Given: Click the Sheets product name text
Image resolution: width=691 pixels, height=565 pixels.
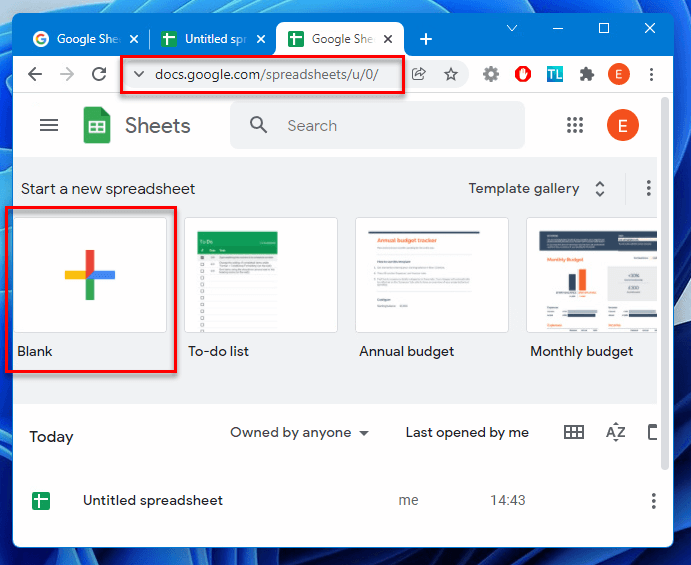Looking at the screenshot, I should tap(158, 126).
